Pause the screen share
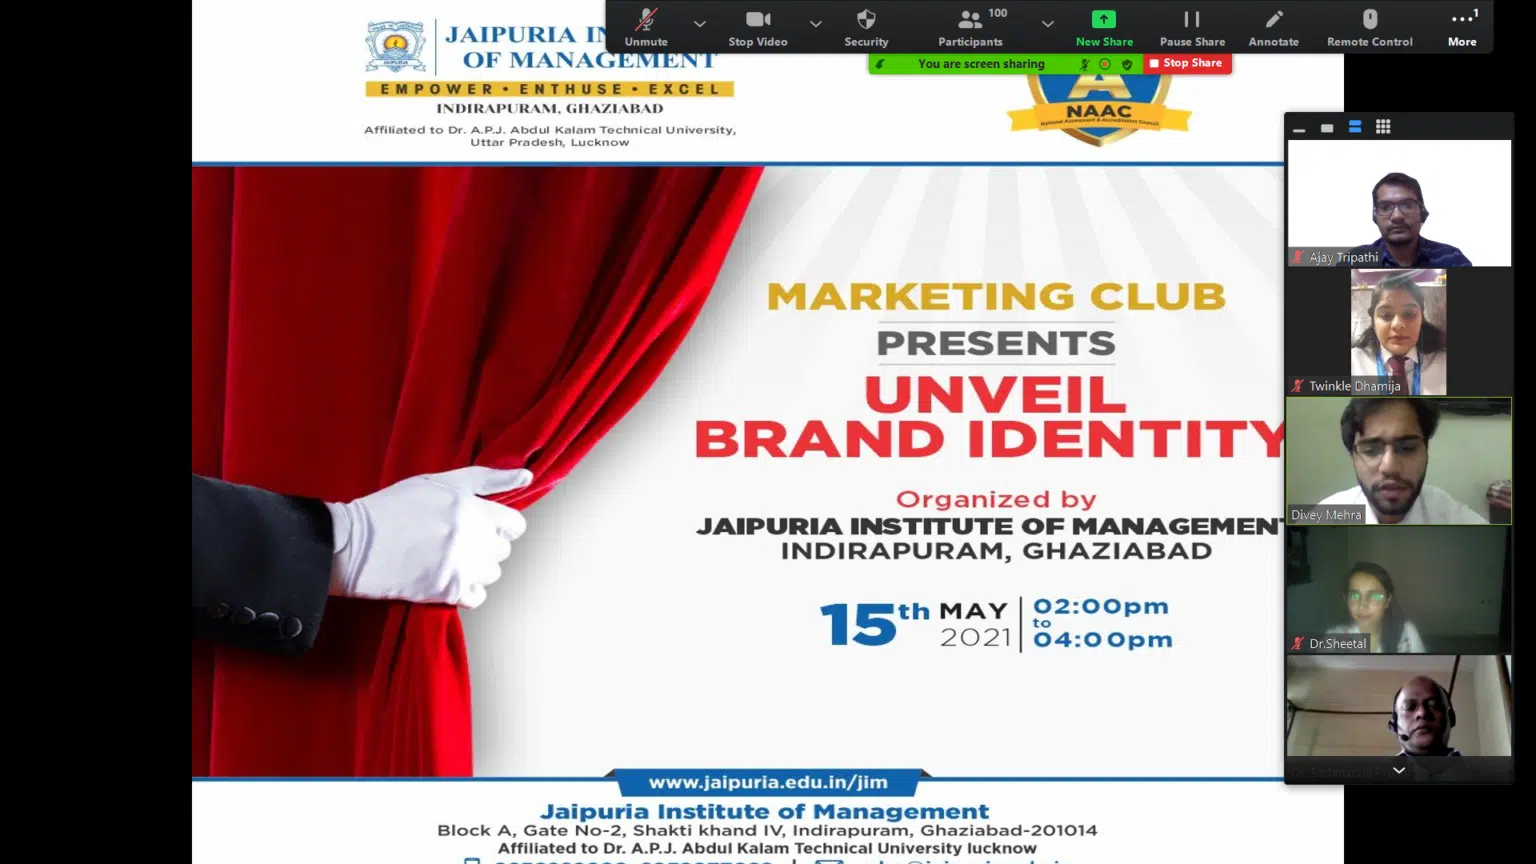Viewport: 1536px width, 864px height. [1192, 27]
